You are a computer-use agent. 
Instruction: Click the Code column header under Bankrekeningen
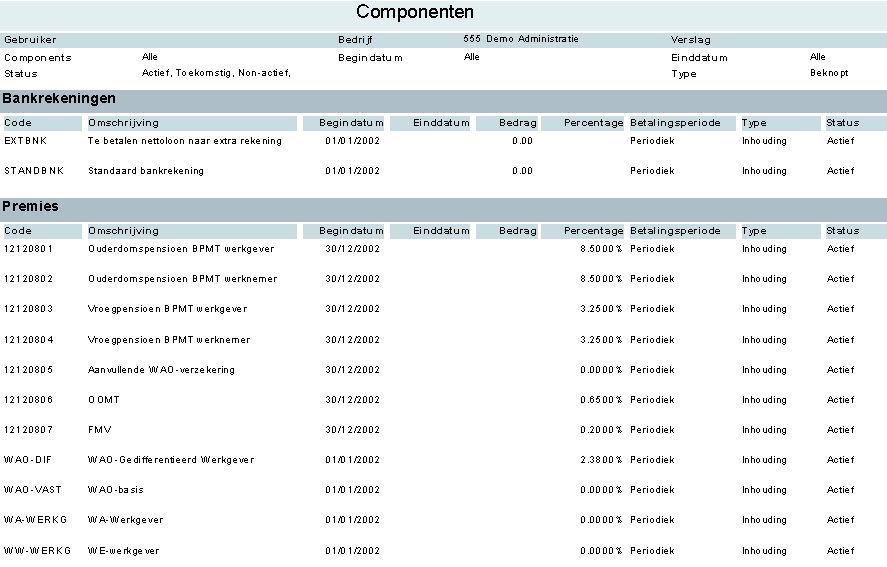[18, 123]
